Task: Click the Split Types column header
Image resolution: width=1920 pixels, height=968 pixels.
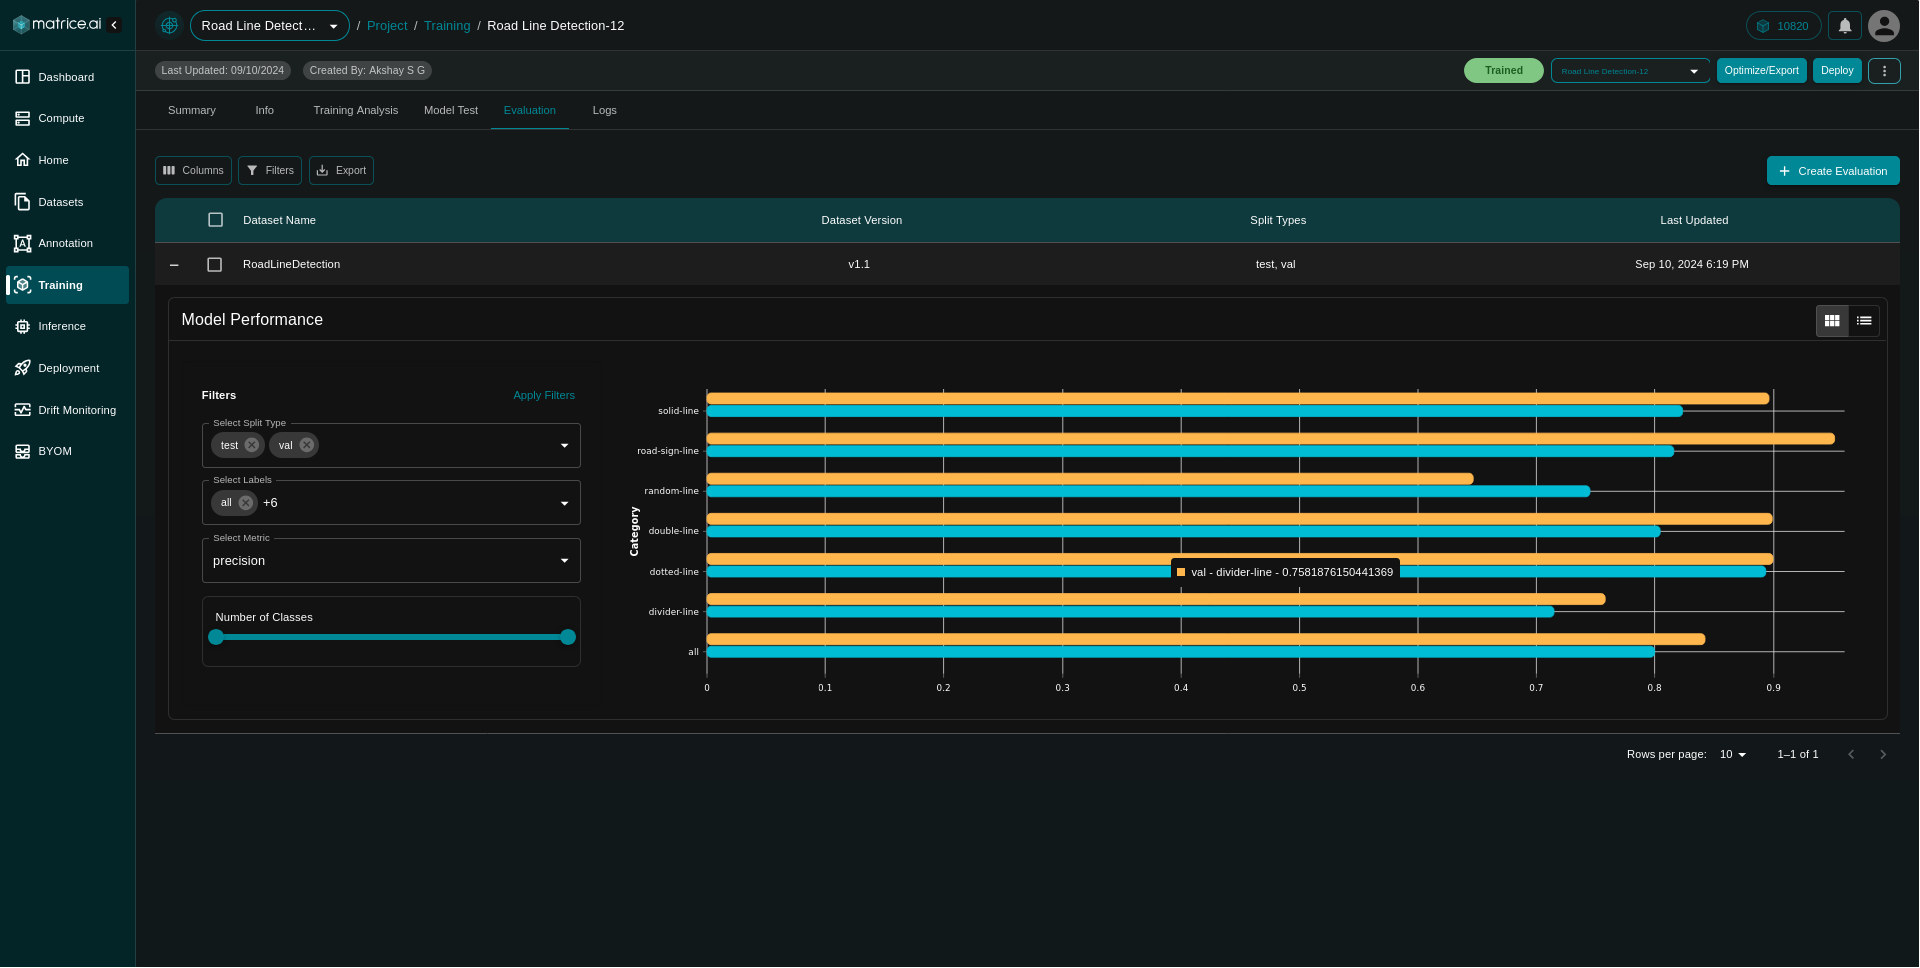Action: point(1278,220)
